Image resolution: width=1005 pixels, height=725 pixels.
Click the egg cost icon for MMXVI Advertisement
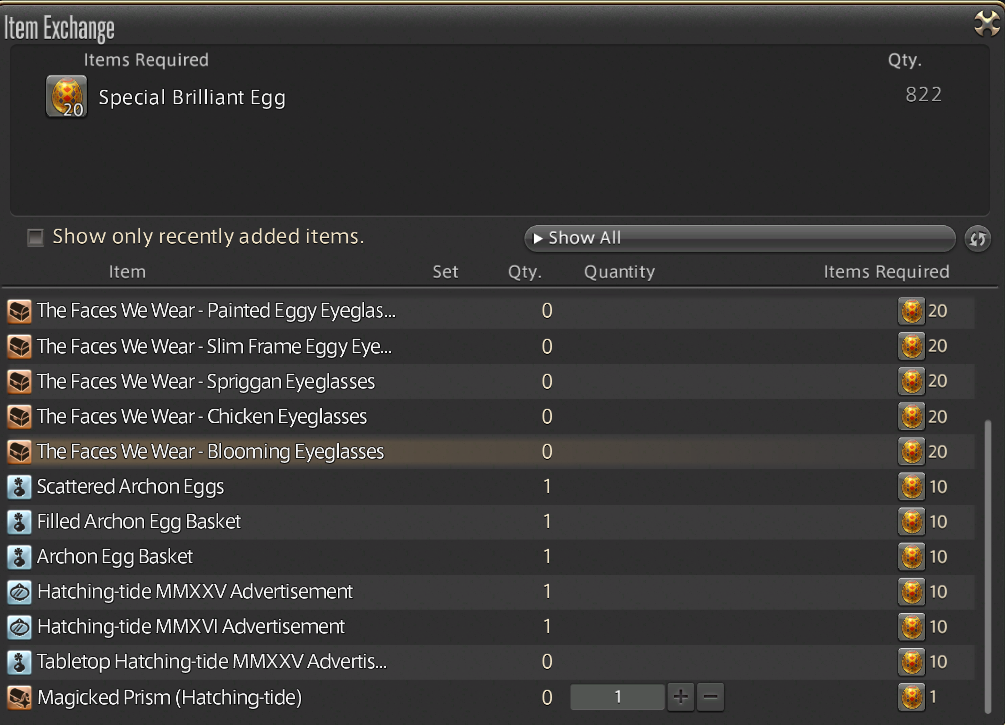911,627
